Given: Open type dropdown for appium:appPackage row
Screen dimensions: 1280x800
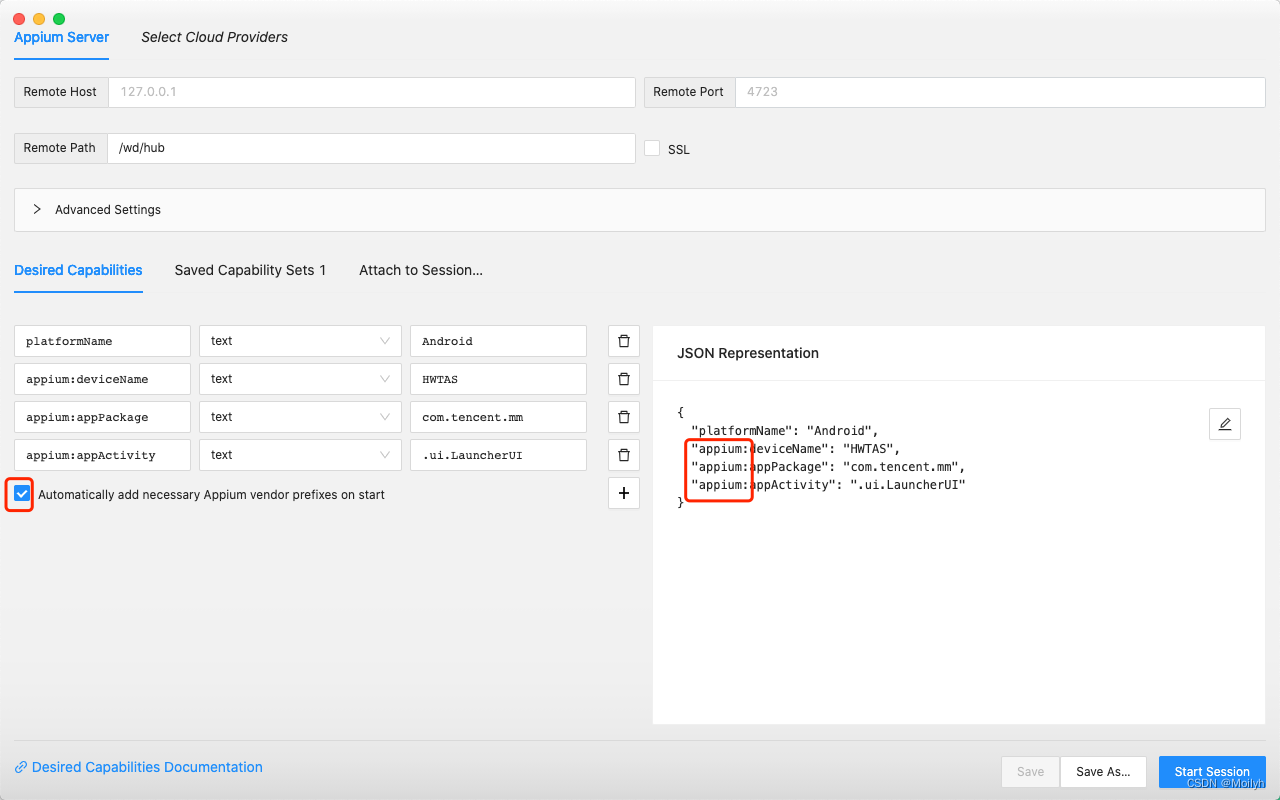Looking at the screenshot, I should (300, 417).
